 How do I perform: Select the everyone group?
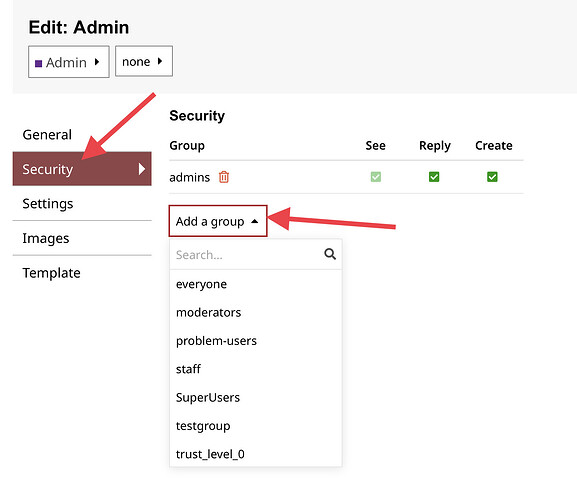click(256, 284)
